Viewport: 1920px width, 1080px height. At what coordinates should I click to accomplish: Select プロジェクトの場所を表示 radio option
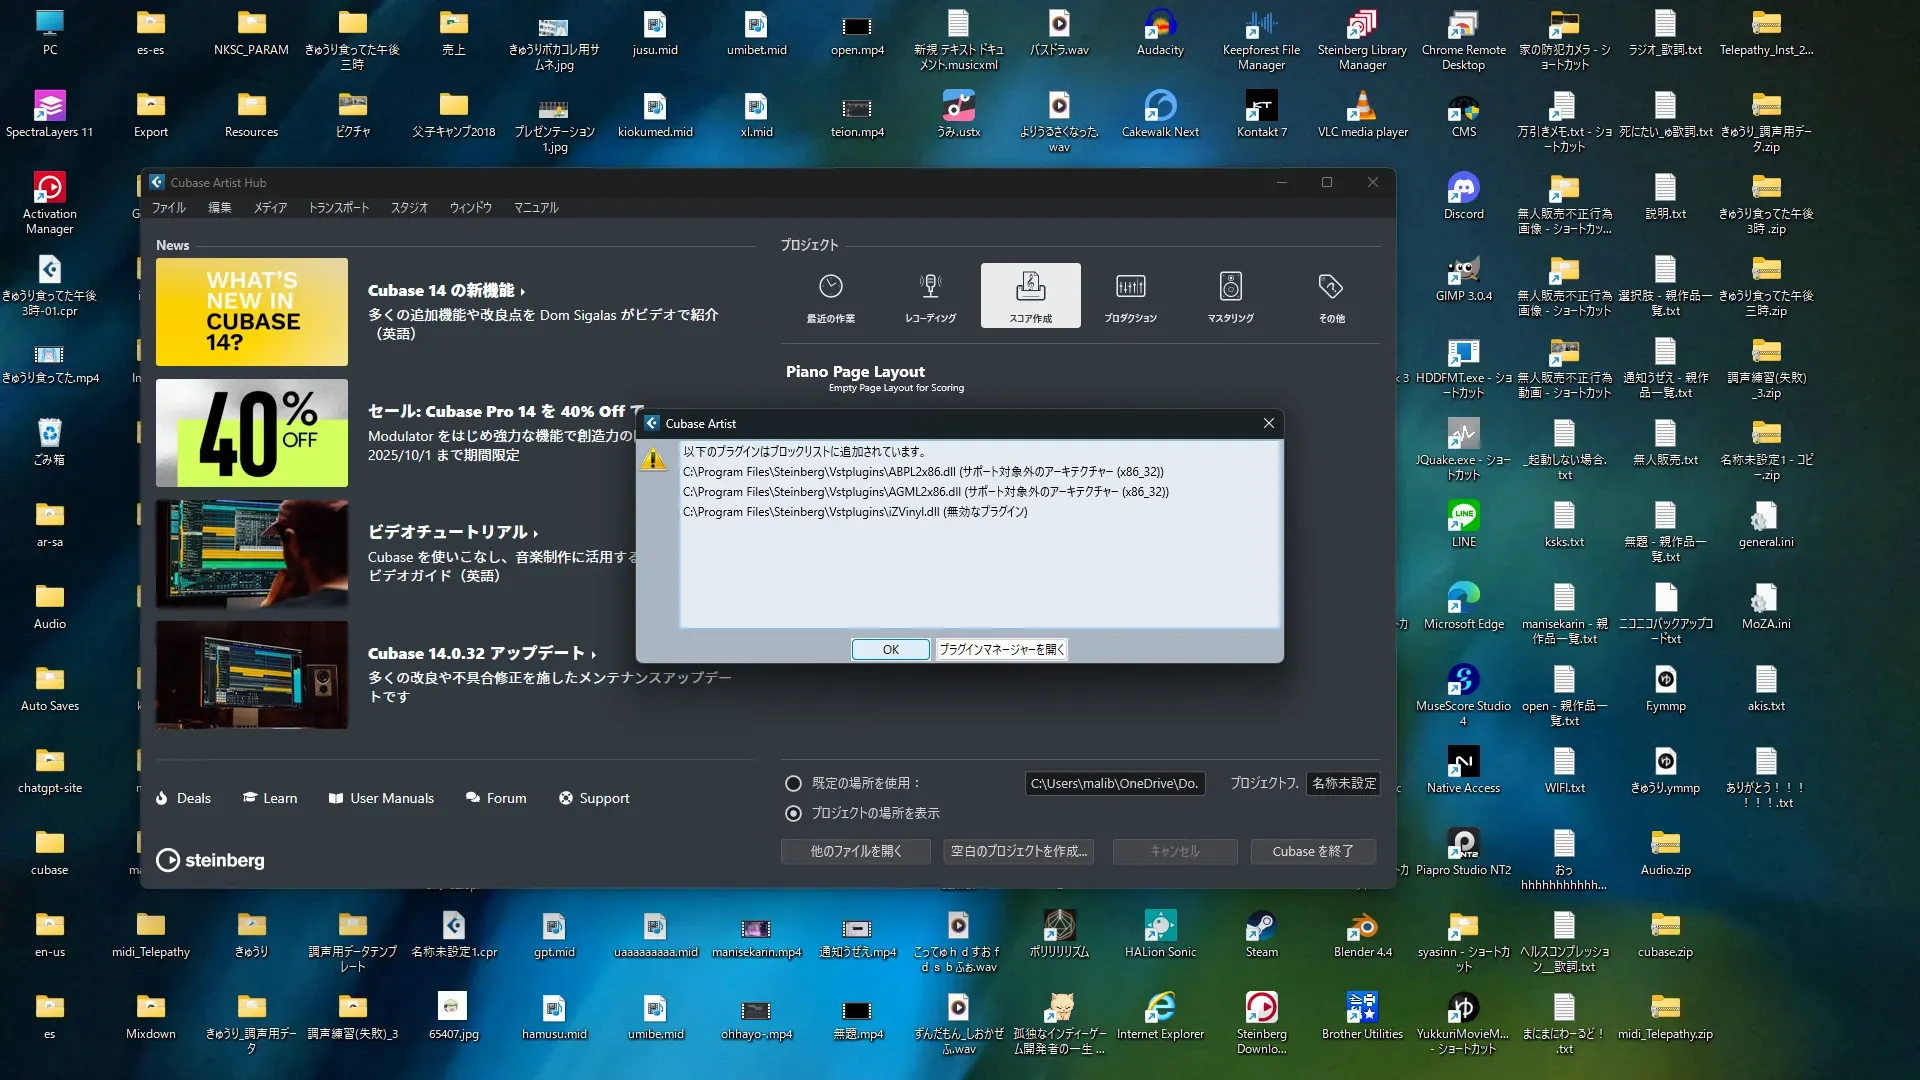click(793, 813)
